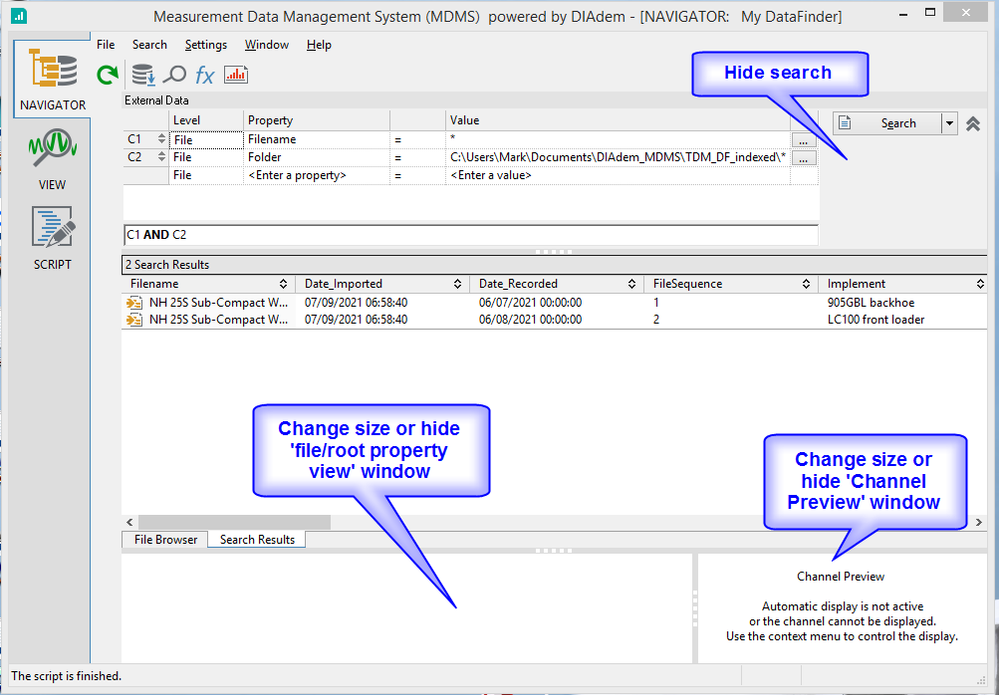Click the magnifier search toolbar icon
This screenshot has width=999, height=695.
175,75
